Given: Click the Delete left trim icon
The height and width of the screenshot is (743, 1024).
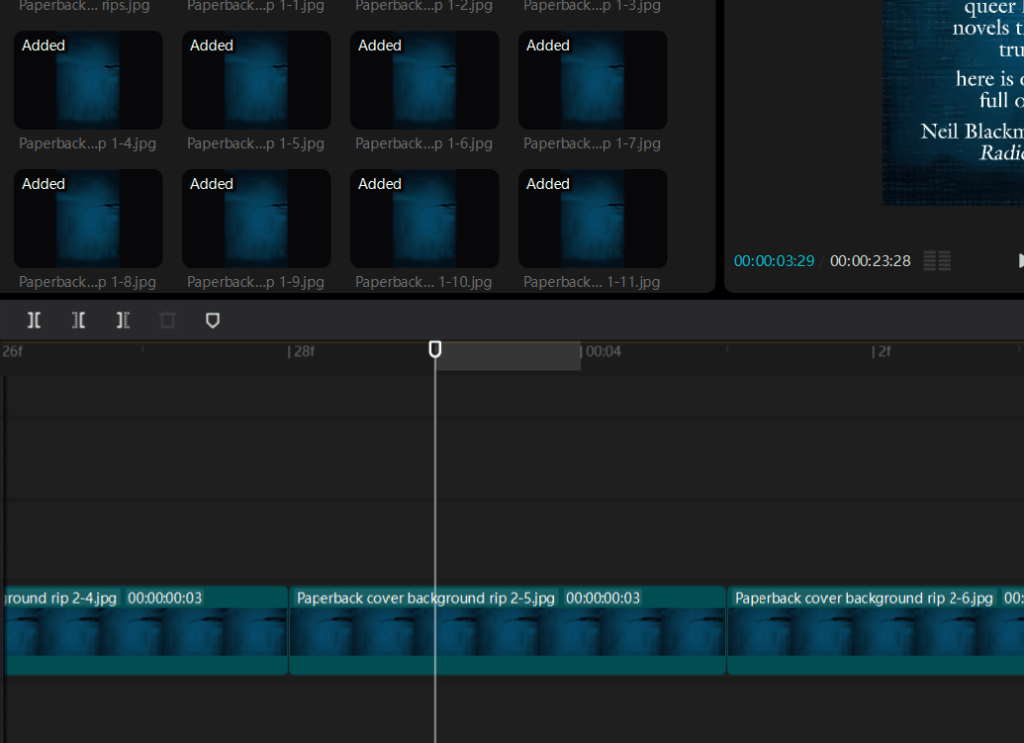Looking at the screenshot, I should (78, 320).
